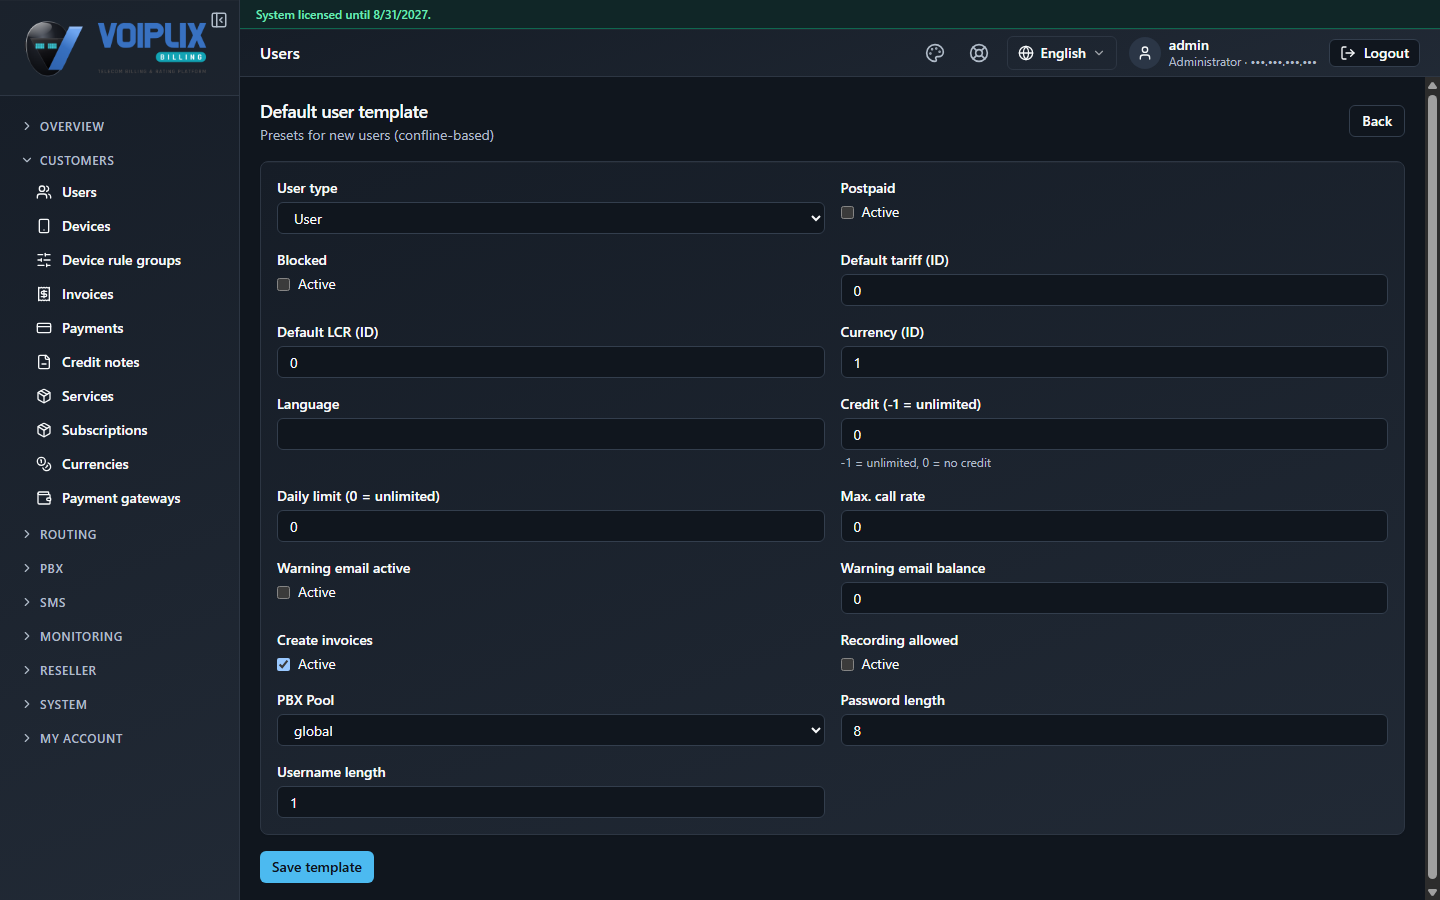Click the Logout button

tap(1374, 53)
